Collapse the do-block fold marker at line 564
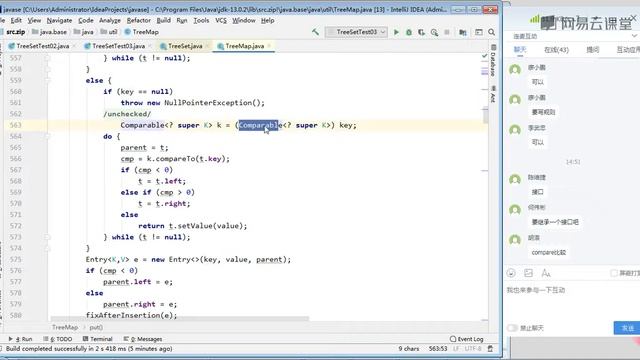The width and height of the screenshot is (640, 360). (x=47, y=136)
